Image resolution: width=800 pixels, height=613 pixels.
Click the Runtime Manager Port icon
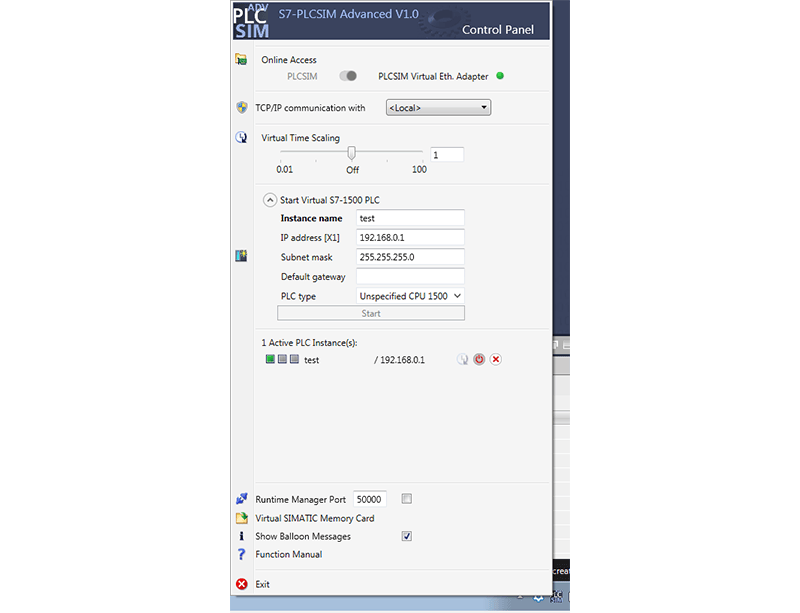click(x=242, y=499)
